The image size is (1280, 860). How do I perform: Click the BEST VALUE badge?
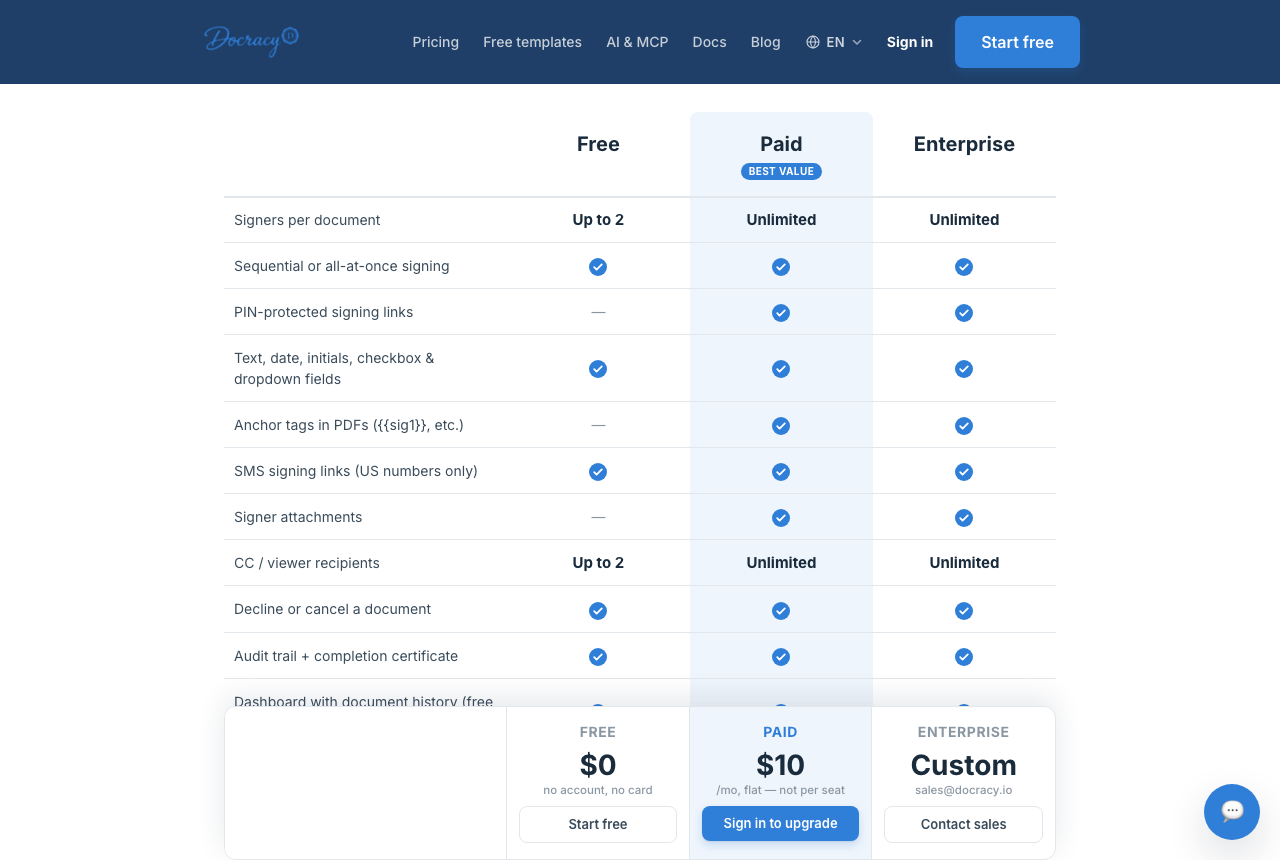coord(781,171)
